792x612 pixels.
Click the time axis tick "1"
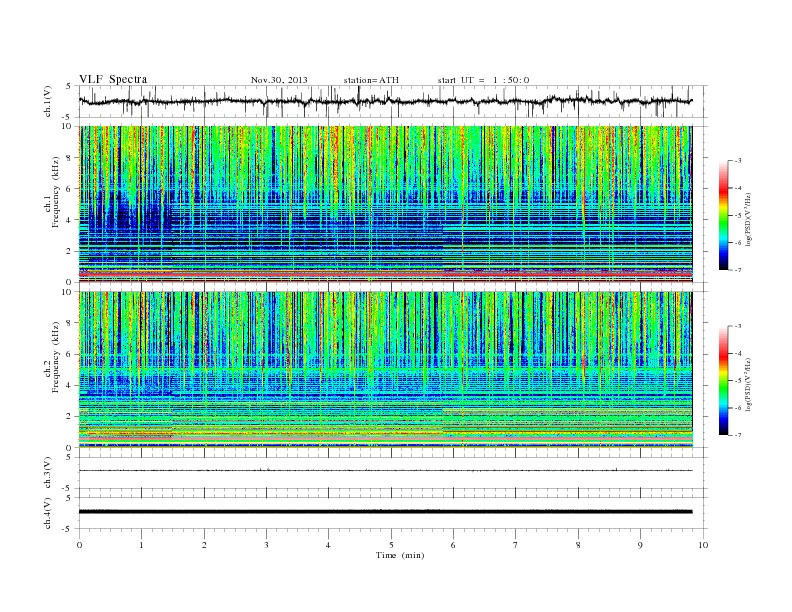142,545
